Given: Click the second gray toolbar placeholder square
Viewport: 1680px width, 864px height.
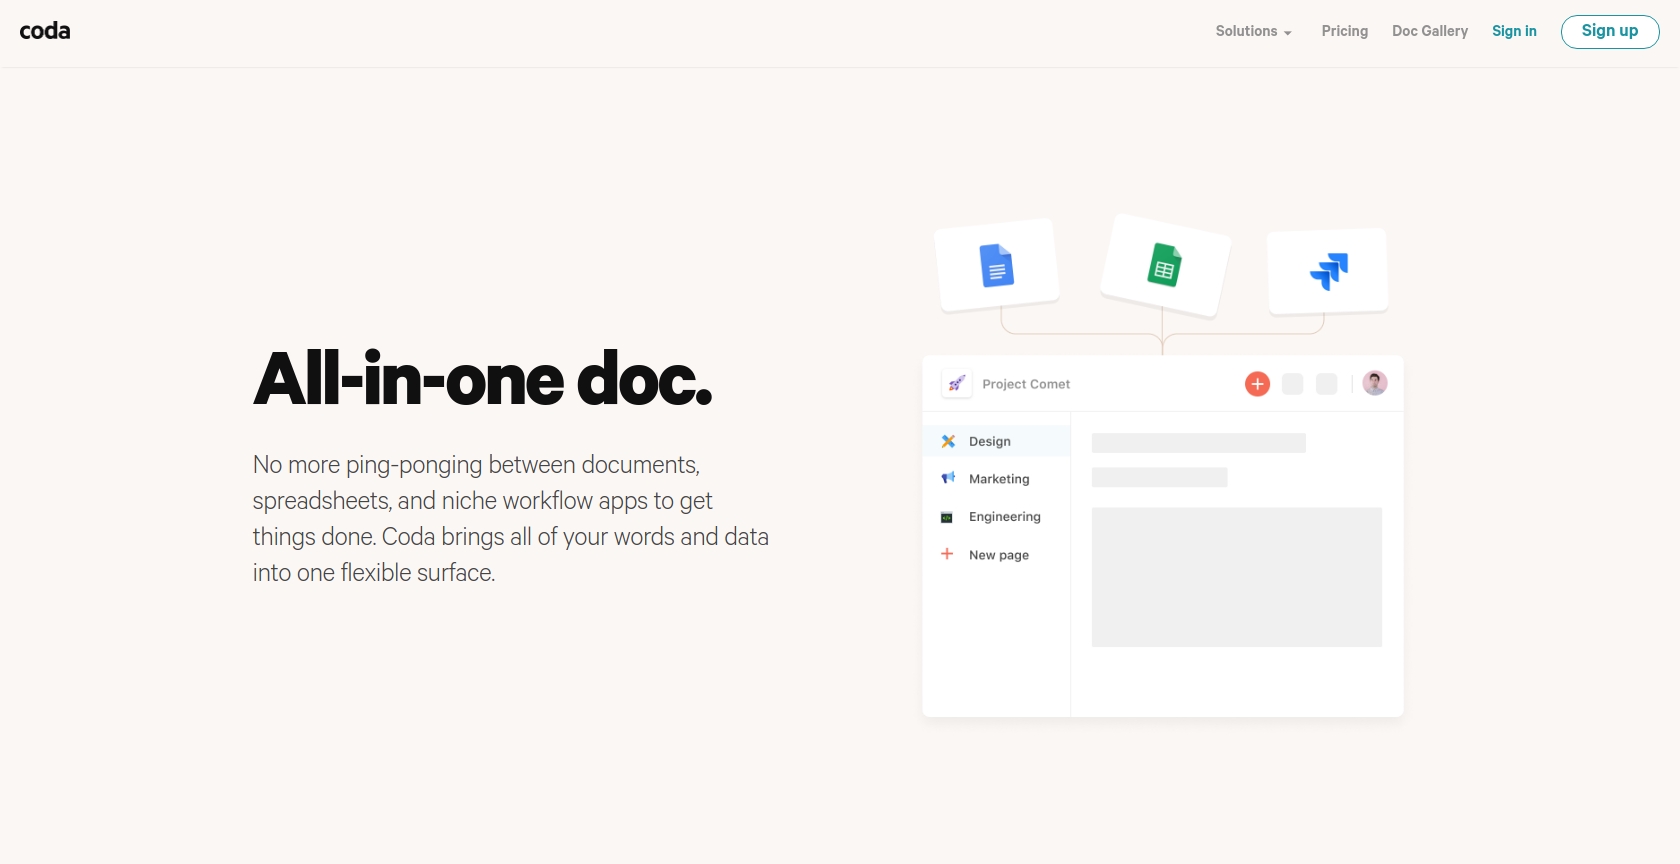Looking at the screenshot, I should click(1326, 384).
